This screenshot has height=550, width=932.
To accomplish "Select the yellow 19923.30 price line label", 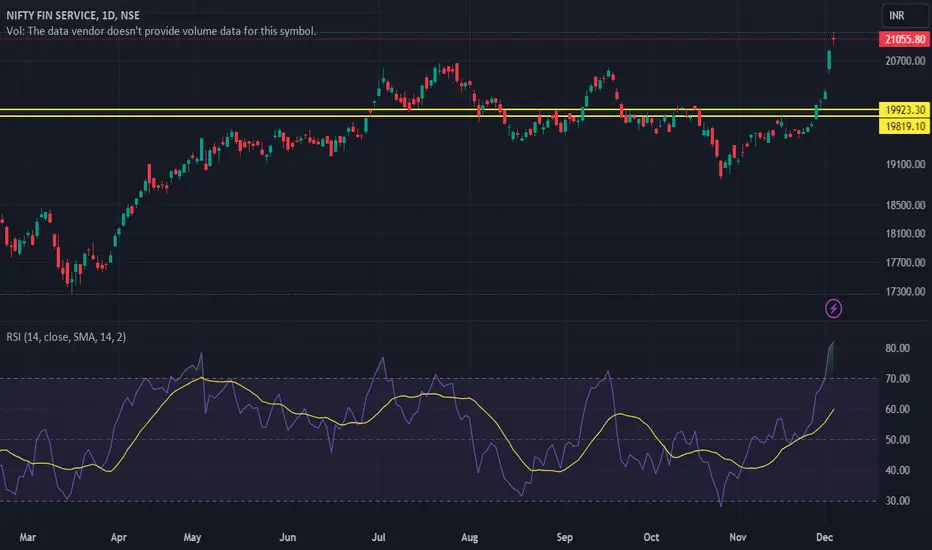I will click(x=905, y=109).
